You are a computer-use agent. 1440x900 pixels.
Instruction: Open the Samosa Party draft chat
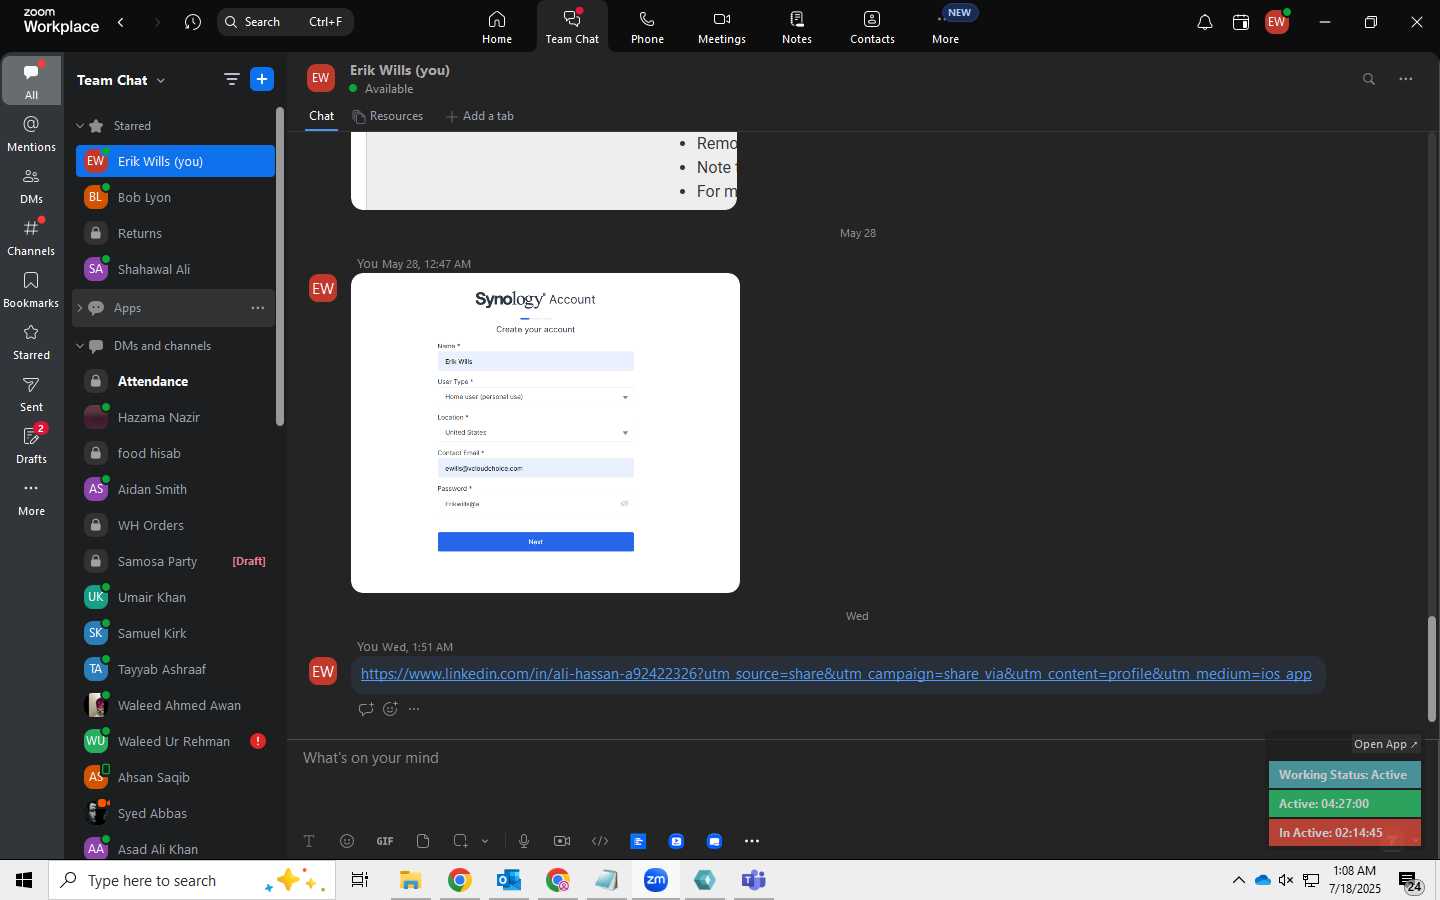[175, 561]
